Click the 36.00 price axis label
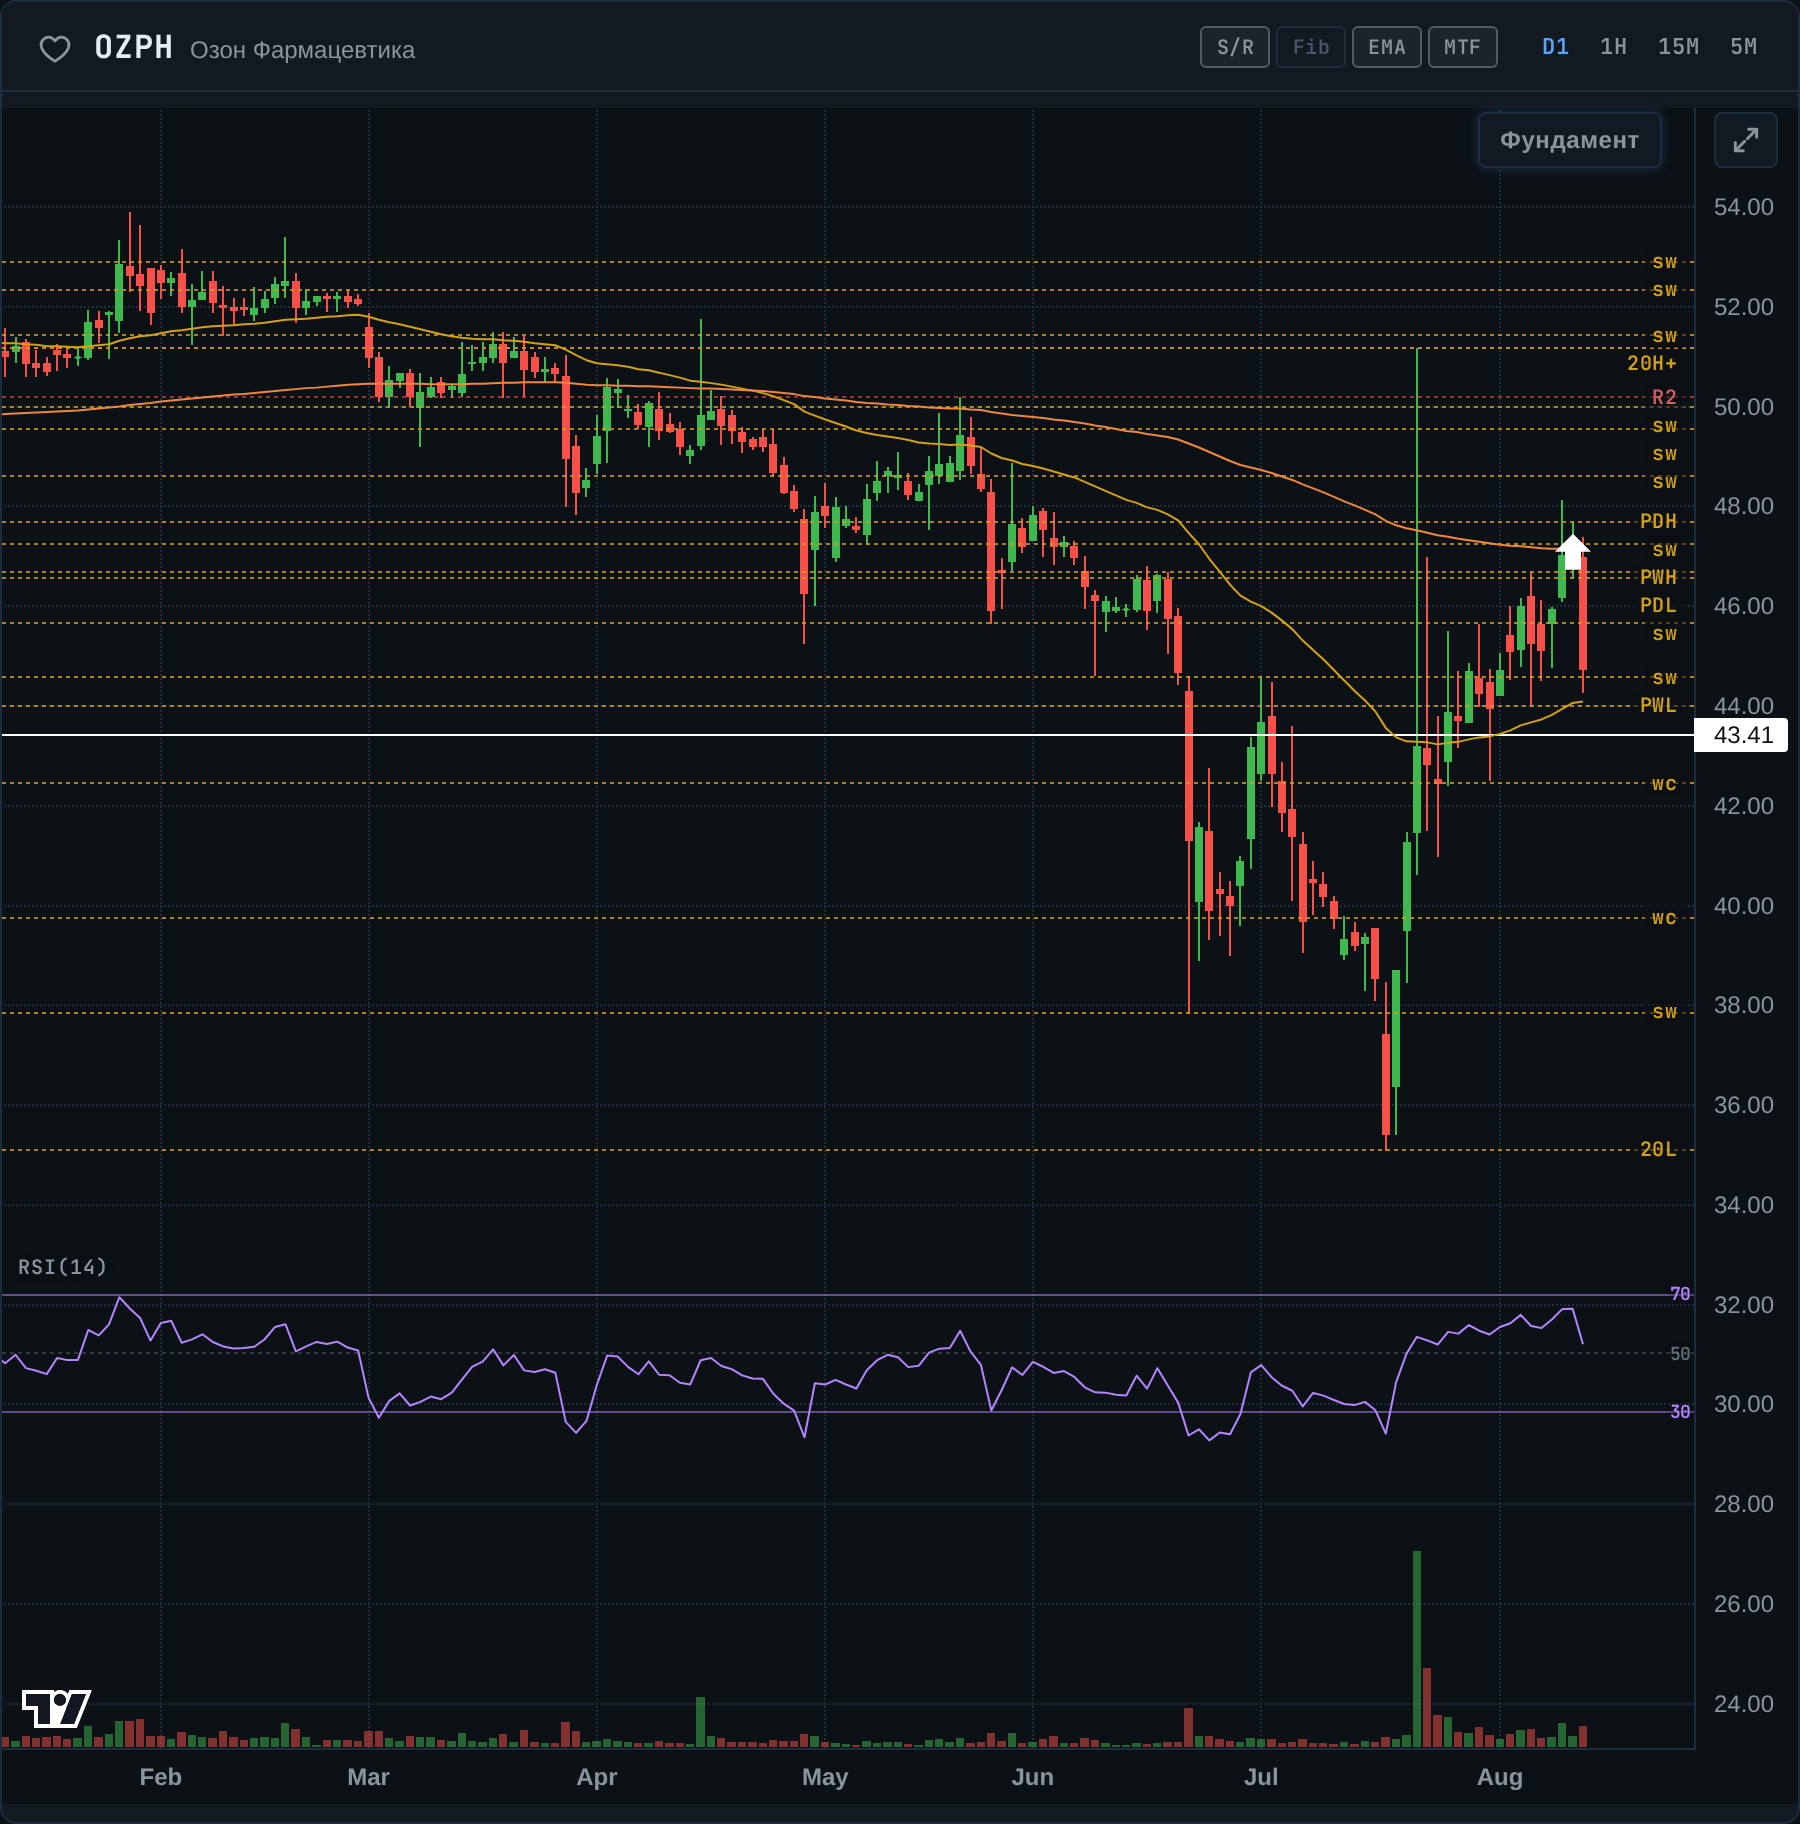The height and width of the screenshot is (1824, 1800). coord(1743,1105)
